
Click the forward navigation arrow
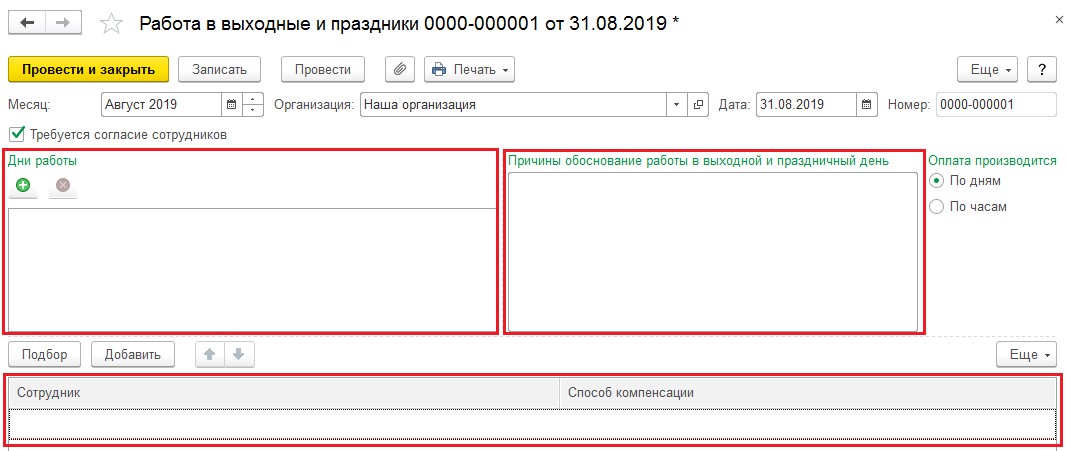pos(62,22)
